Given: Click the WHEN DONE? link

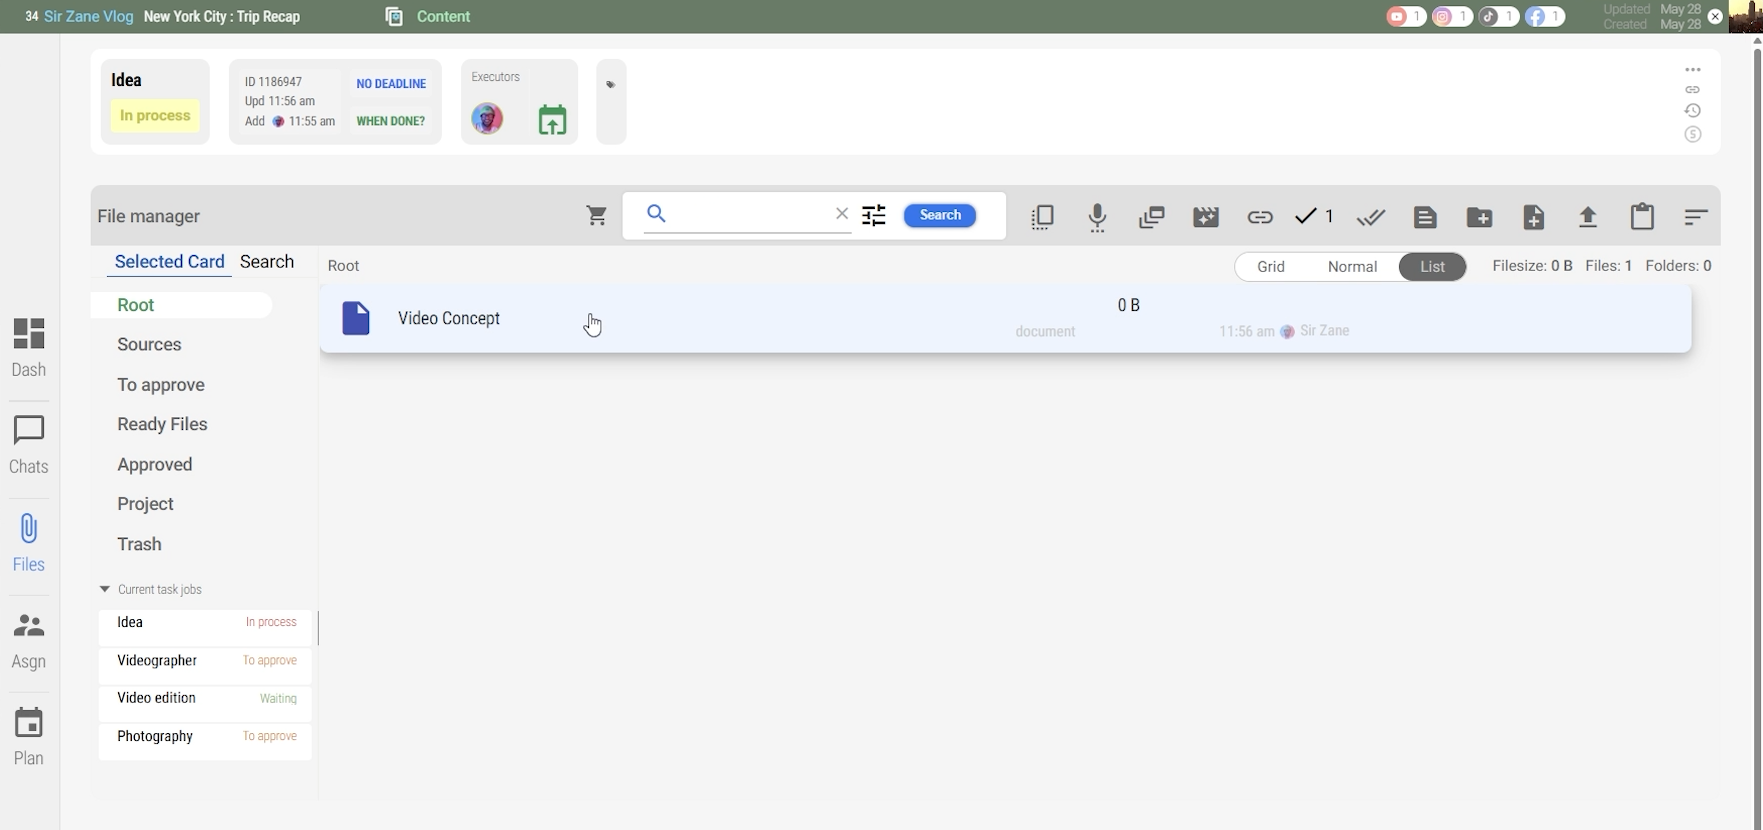Looking at the screenshot, I should pos(390,122).
